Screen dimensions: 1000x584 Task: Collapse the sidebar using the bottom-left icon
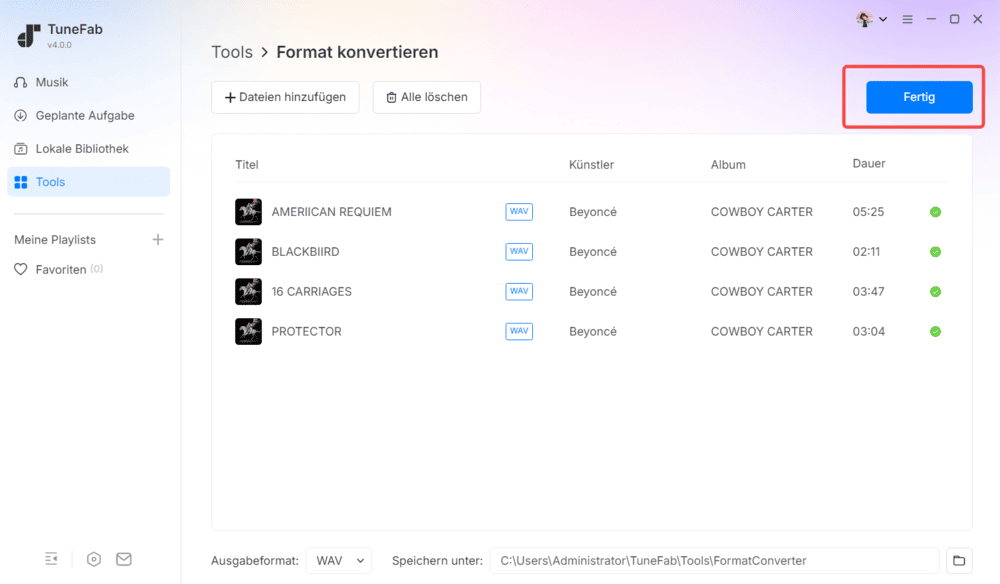(52, 559)
